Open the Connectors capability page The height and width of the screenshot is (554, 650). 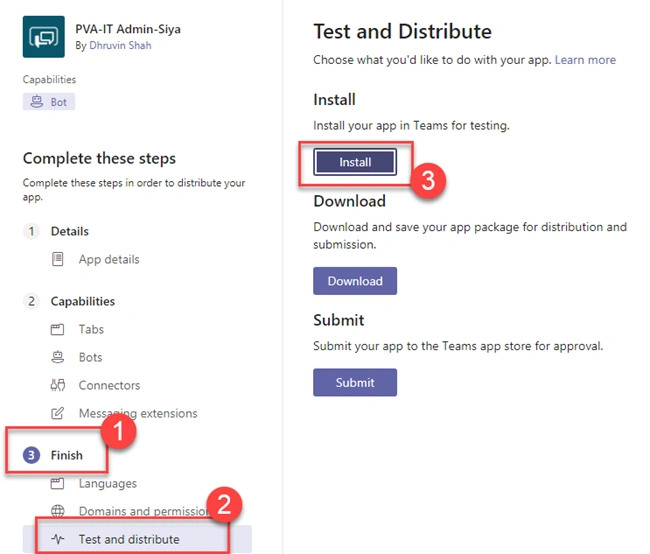[109, 385]
